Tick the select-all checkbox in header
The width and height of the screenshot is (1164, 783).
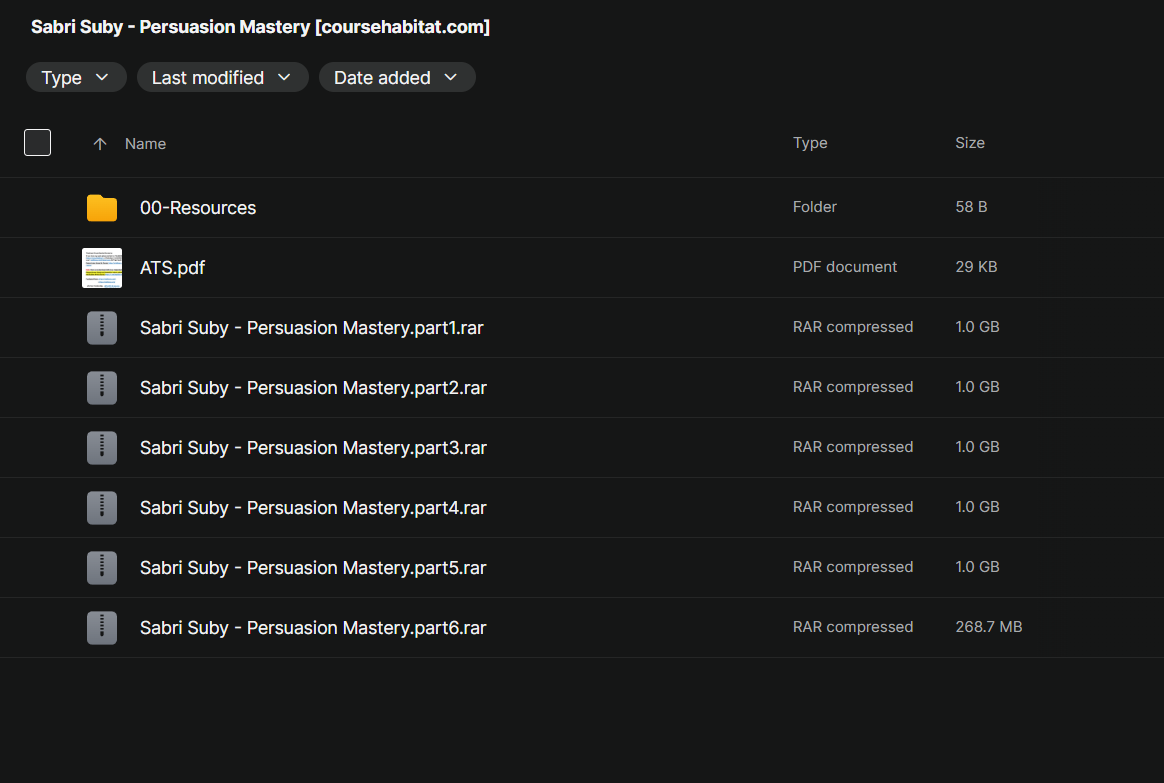[37, 143]
